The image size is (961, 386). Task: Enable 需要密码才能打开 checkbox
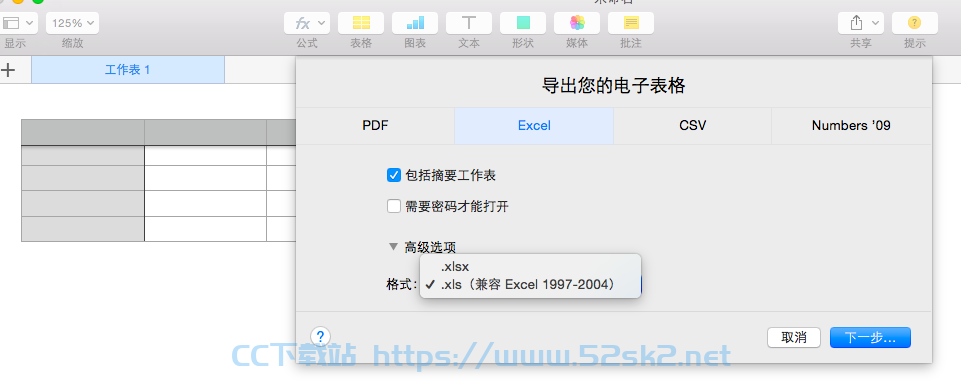(x=393, y=206)
